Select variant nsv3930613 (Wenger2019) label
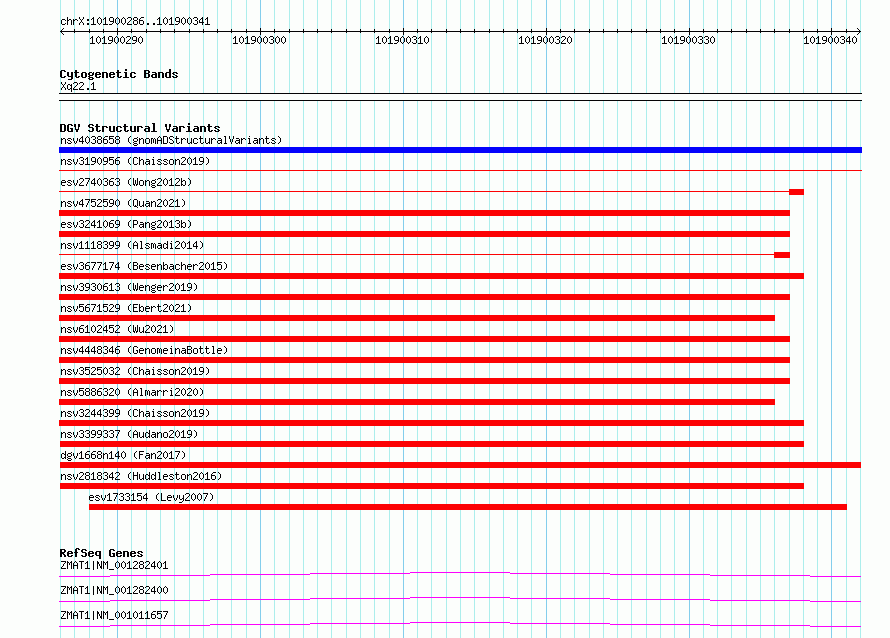 pyautogui.click(x=129, y=287)
